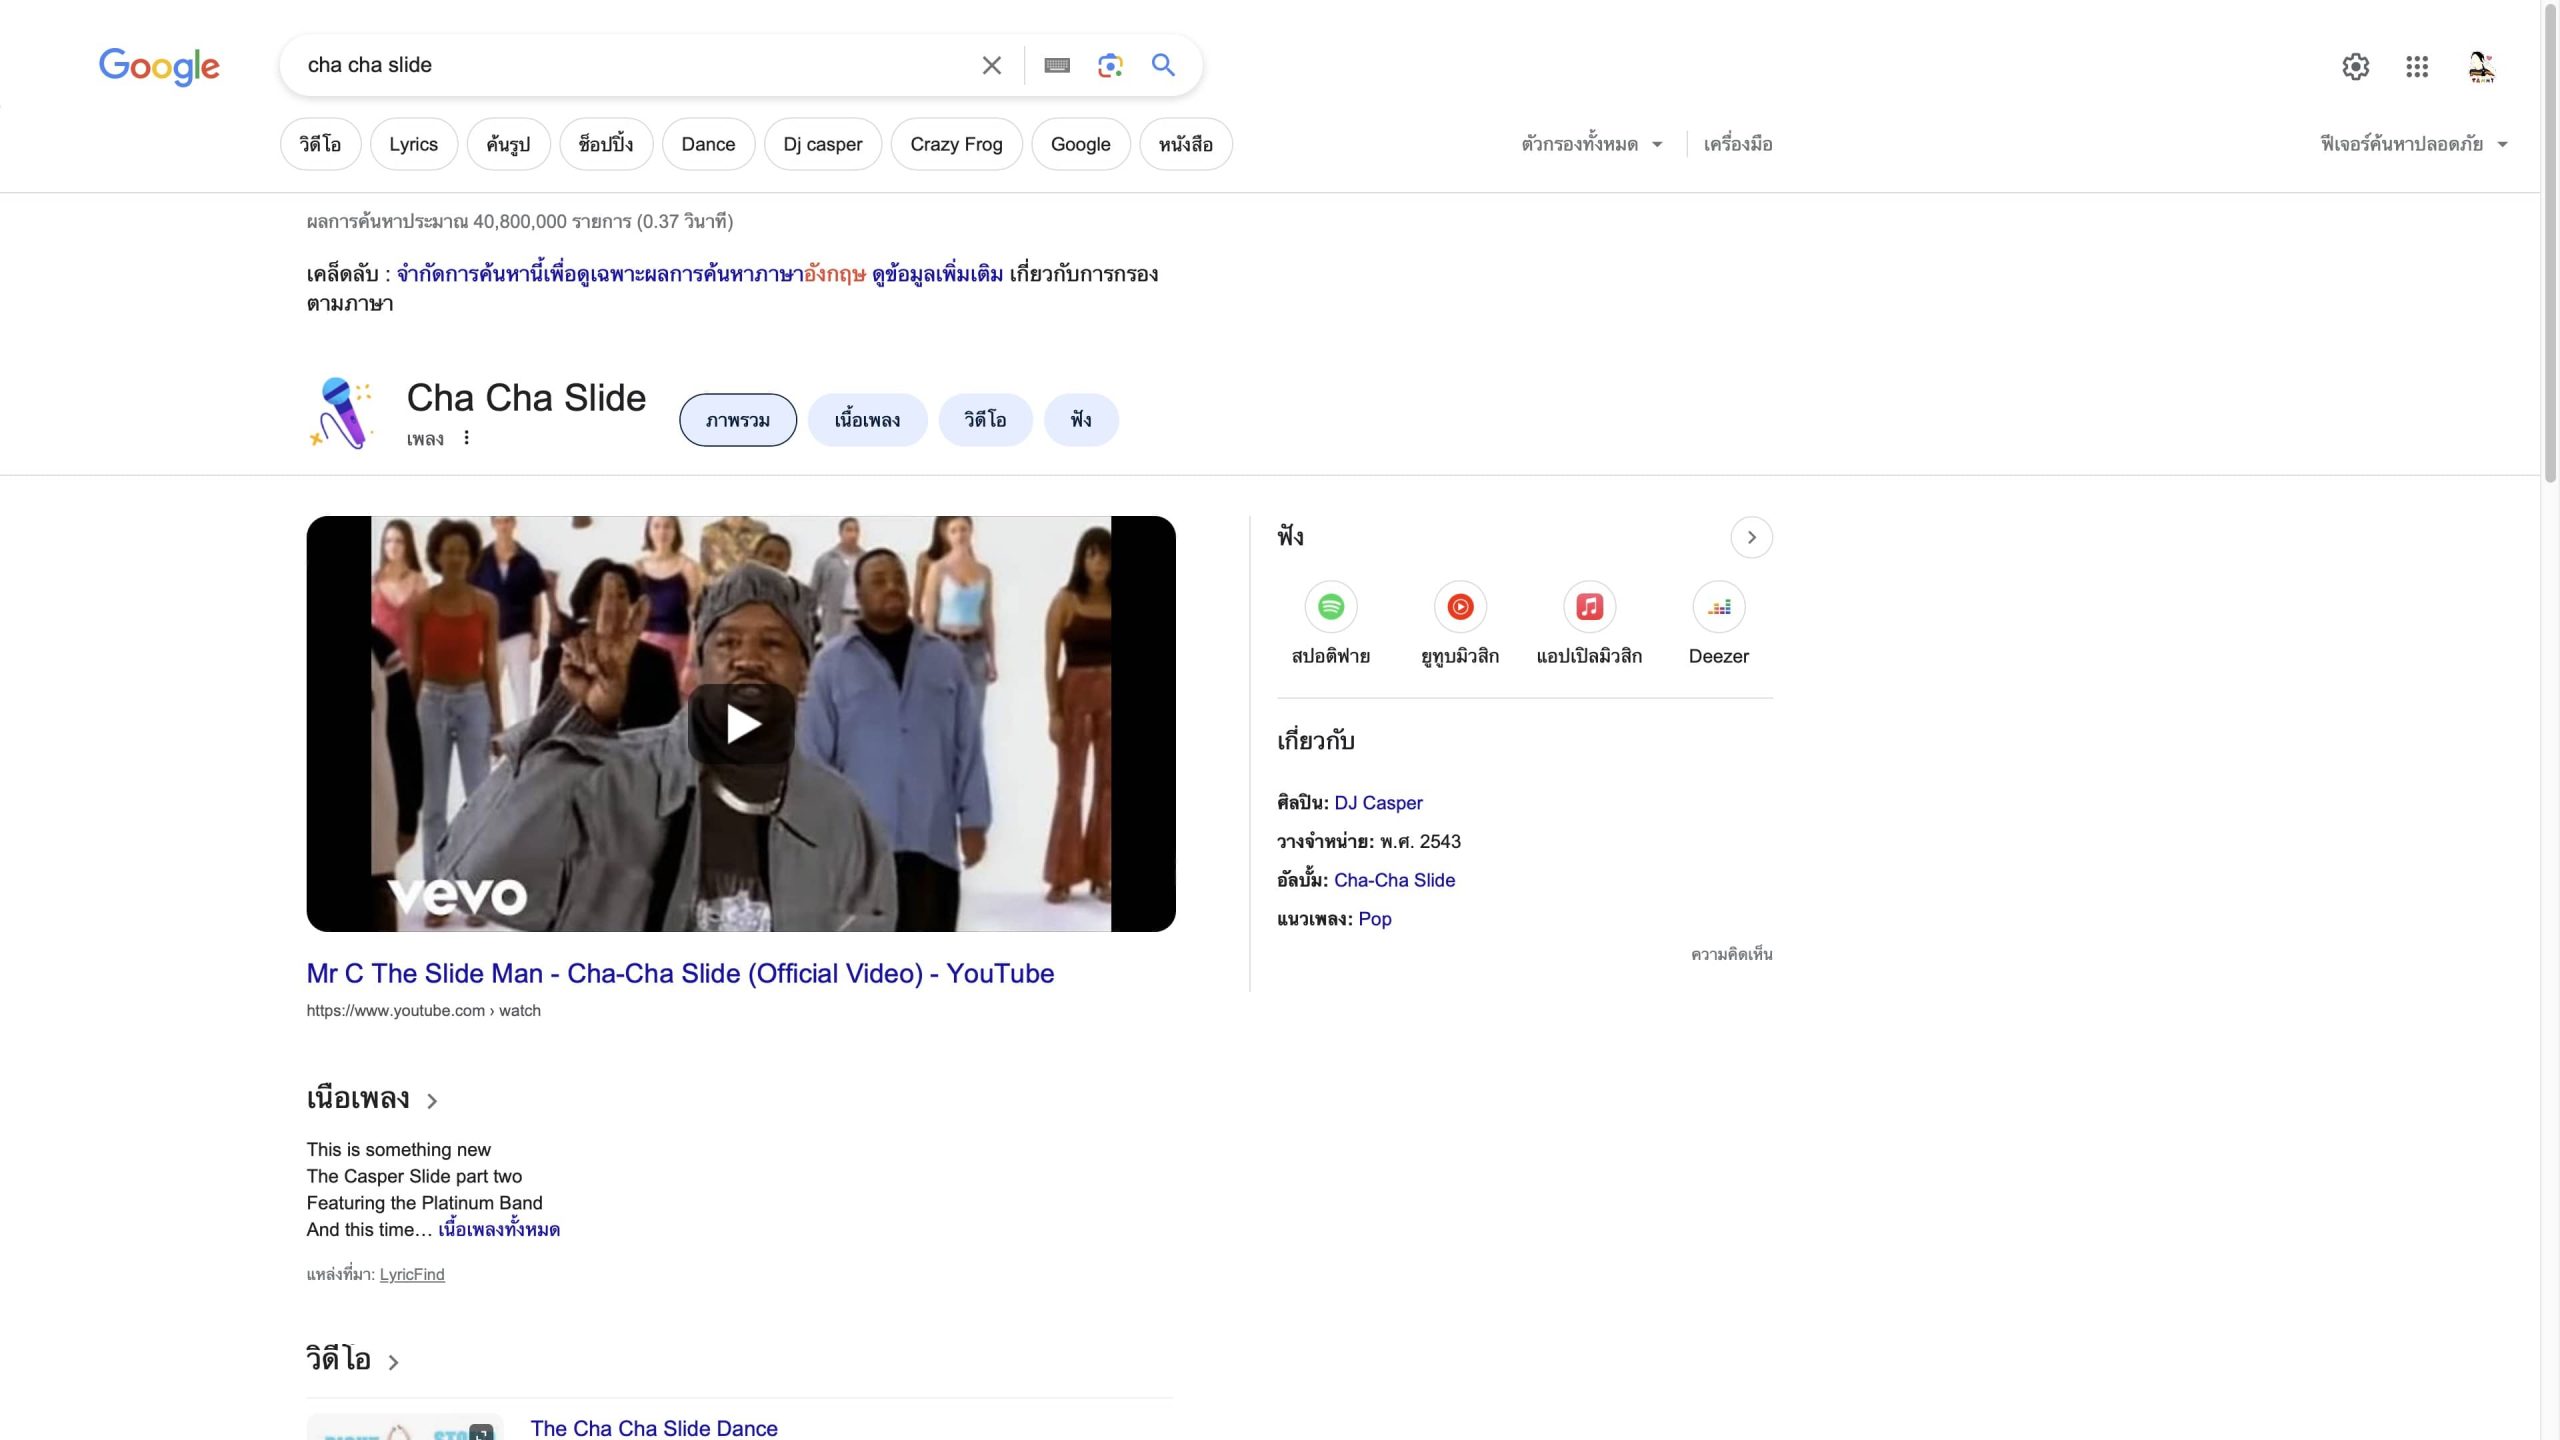Search by image with Google Lens
This screenshot has width=2560, height=1440.
pos(1110,66)
